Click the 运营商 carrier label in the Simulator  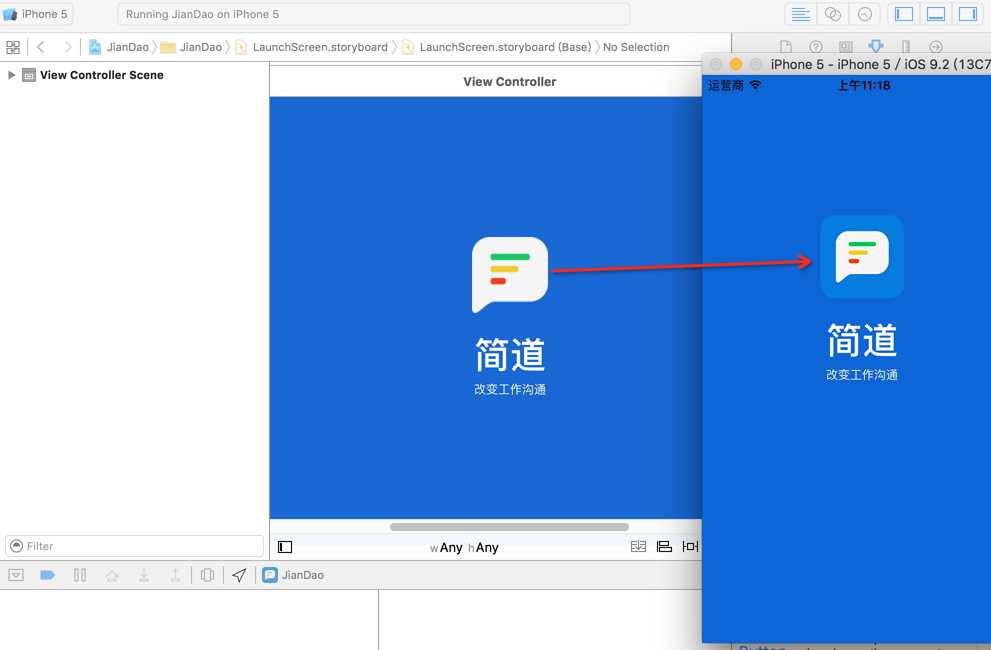pos(726,85)
